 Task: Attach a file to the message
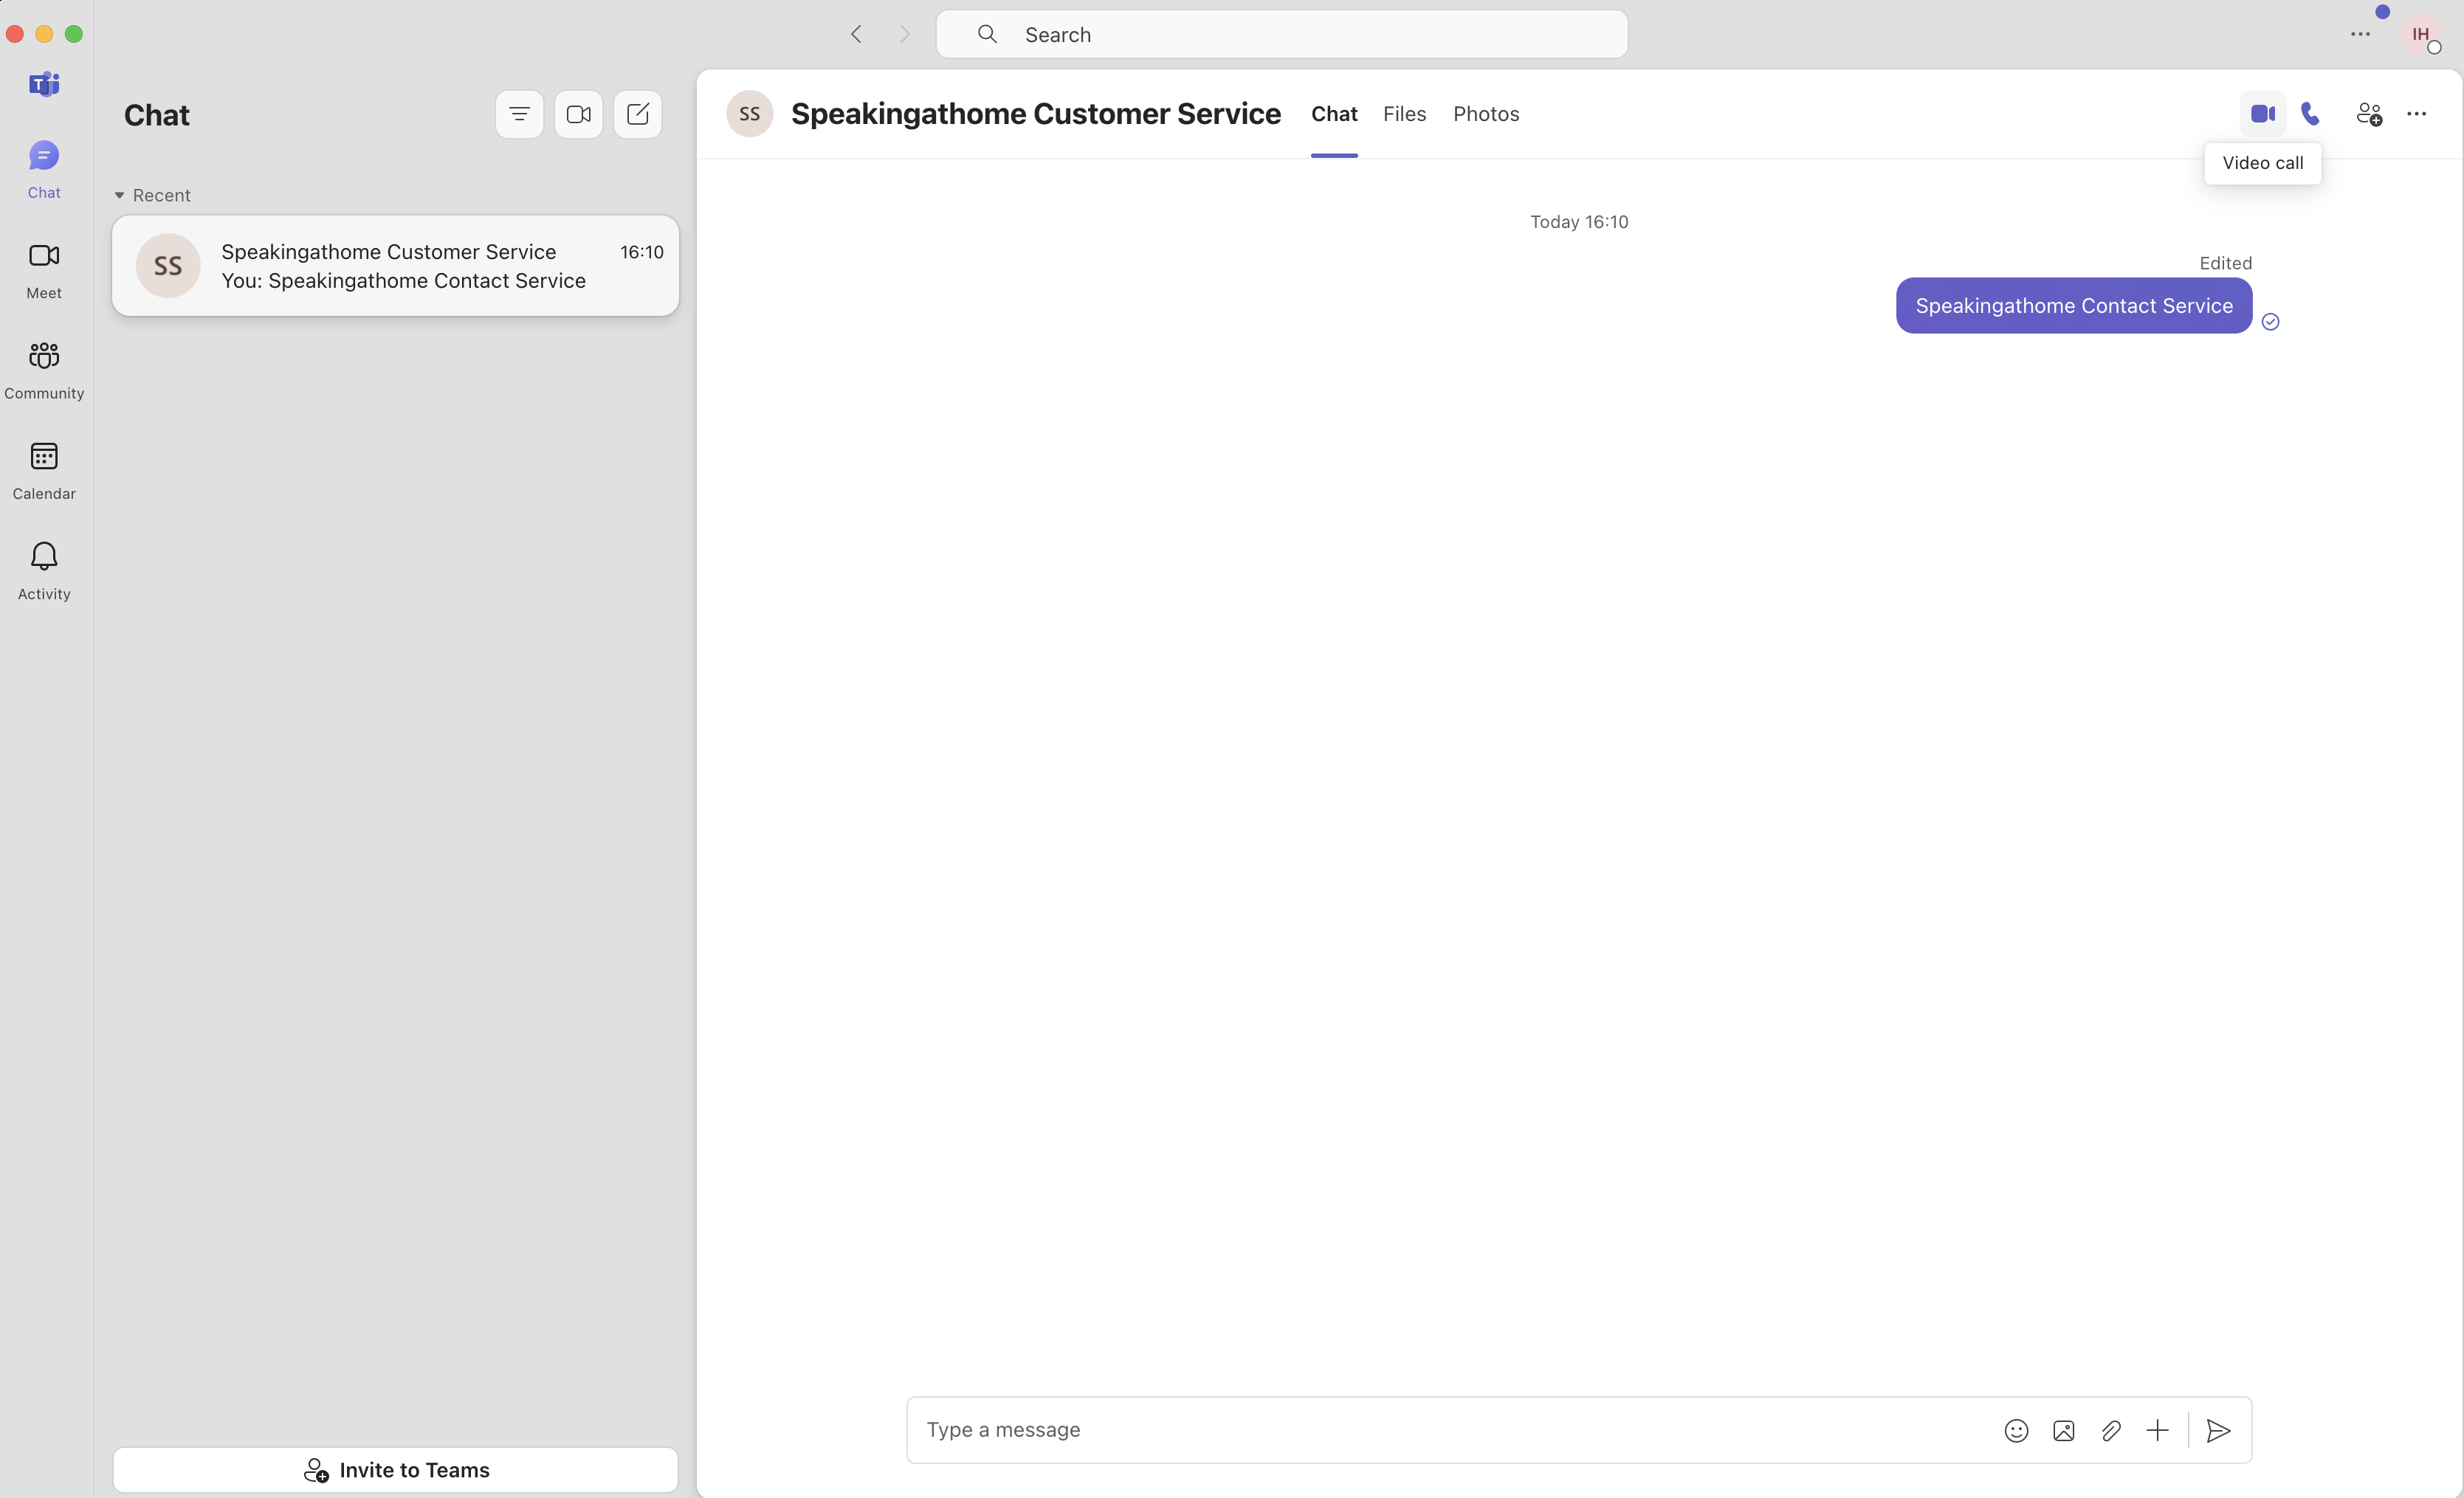2111,1430
